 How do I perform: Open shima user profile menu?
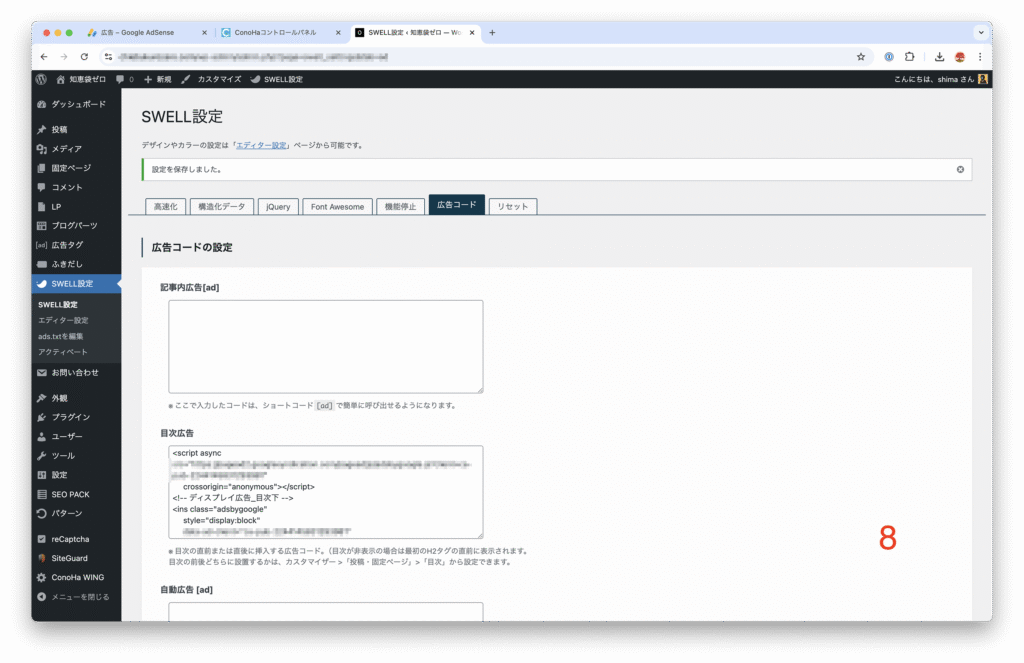tap(941, 79)
